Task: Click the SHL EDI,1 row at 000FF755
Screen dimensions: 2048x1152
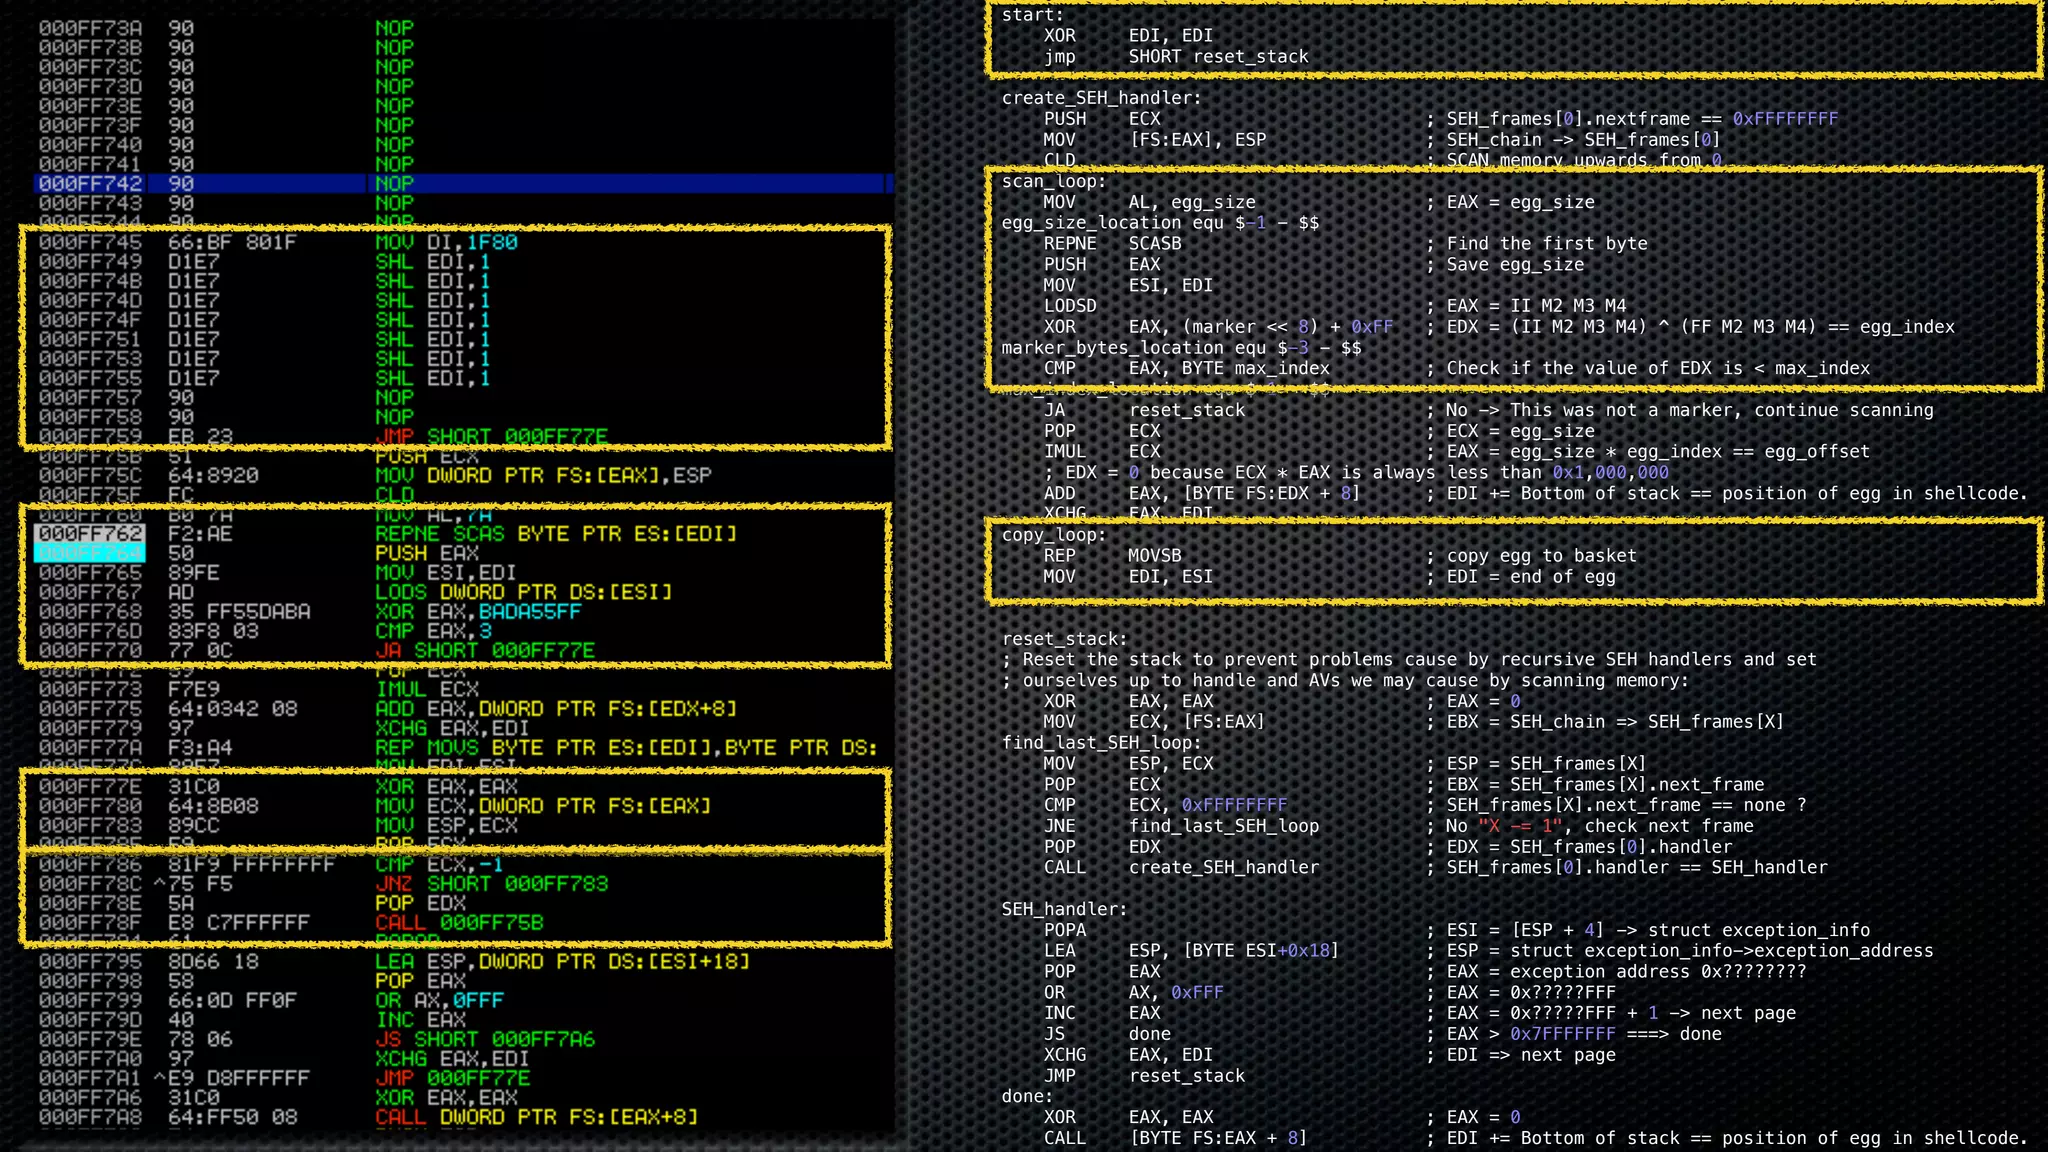Action: coord(265,378)
